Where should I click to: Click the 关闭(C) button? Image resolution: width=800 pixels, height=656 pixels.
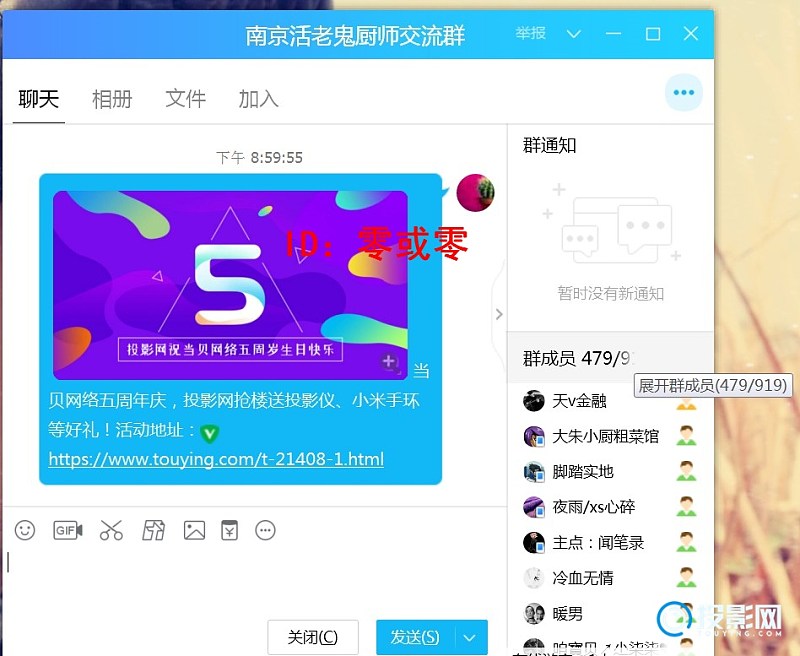[313, 637]
